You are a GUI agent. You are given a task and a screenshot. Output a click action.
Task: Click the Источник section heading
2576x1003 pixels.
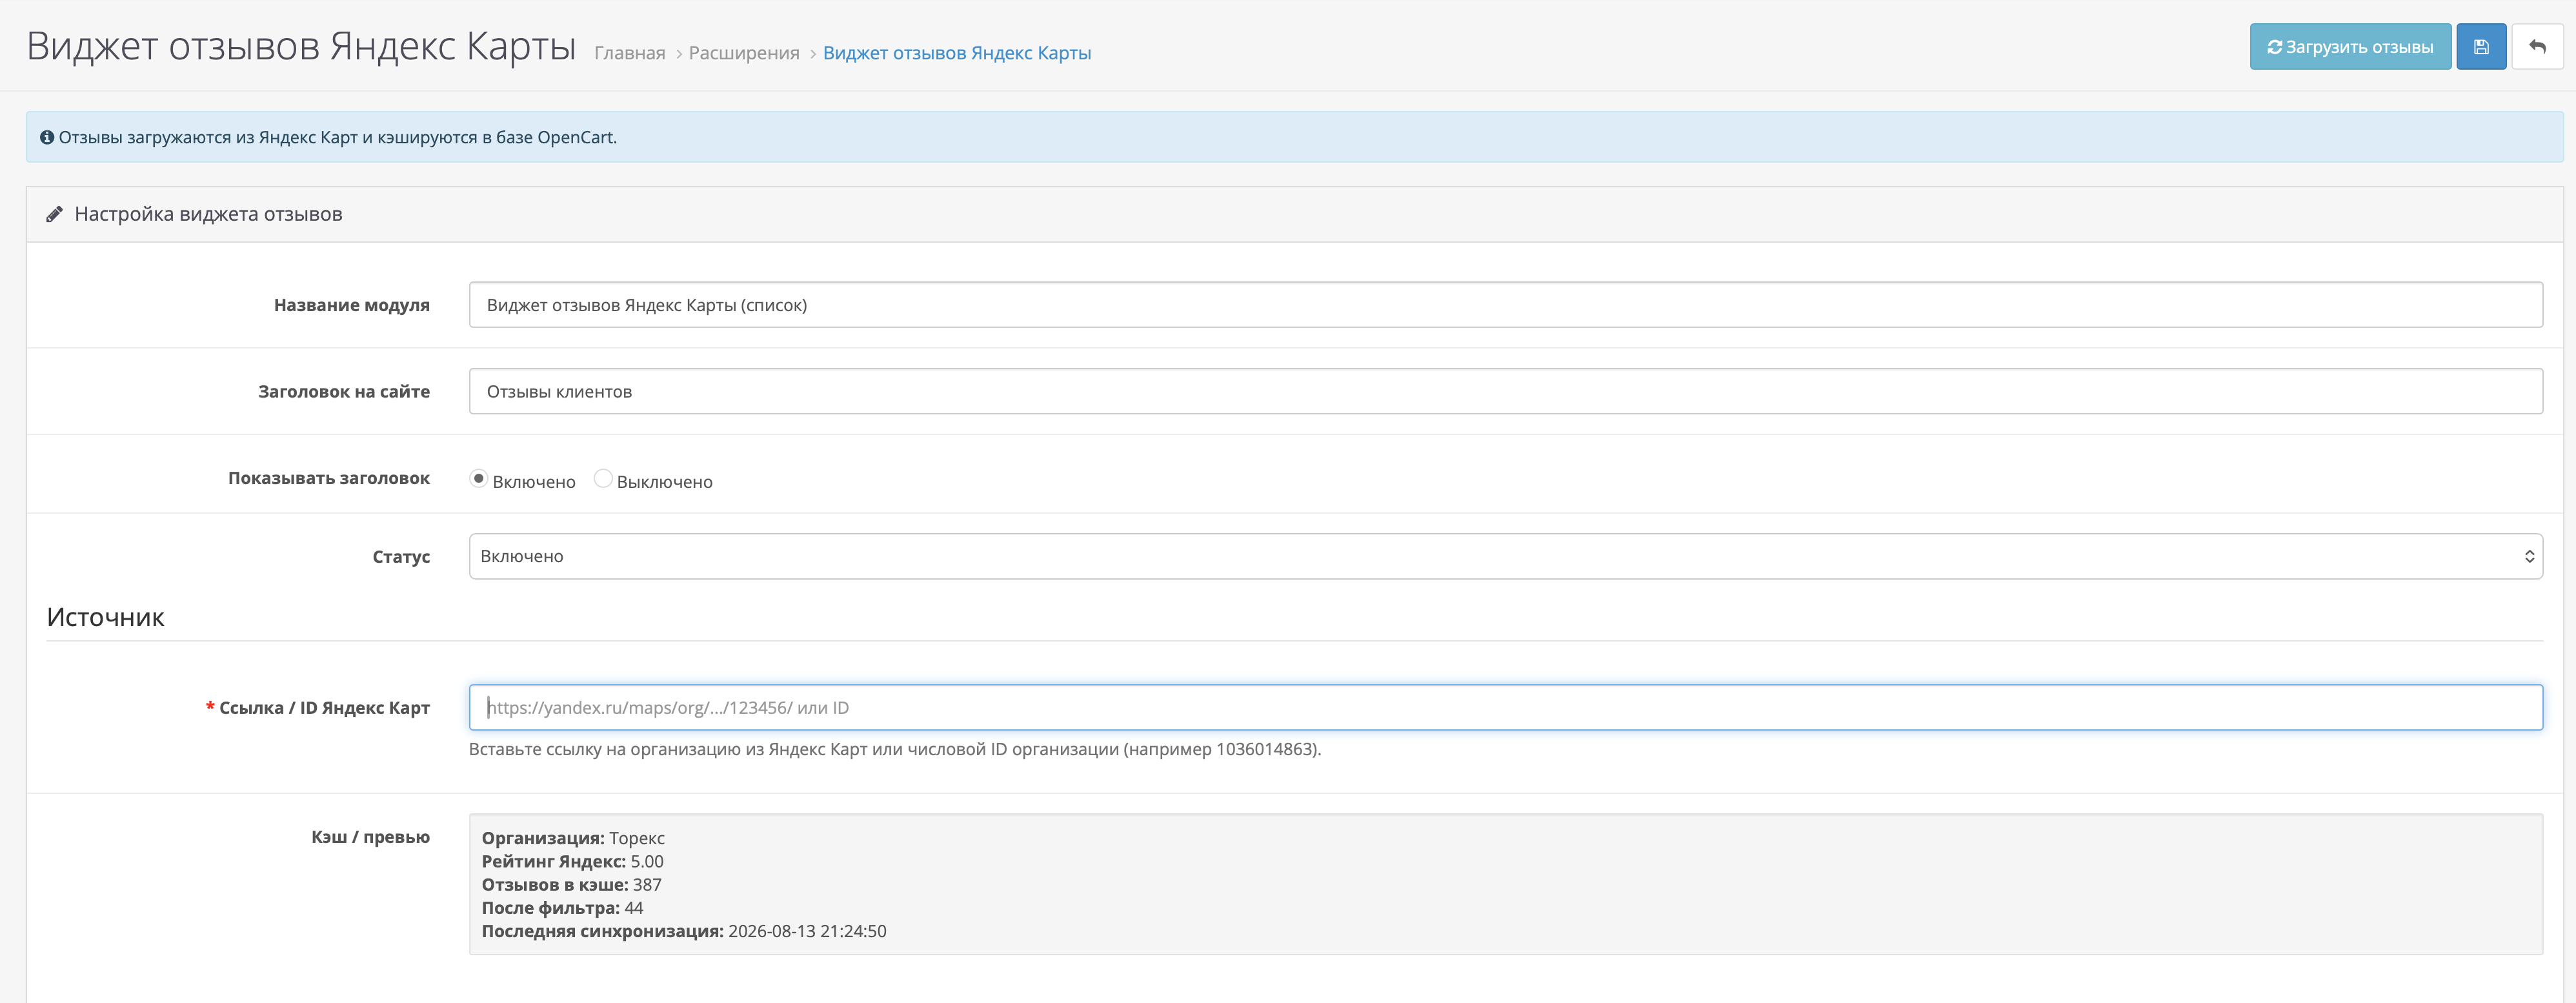pos(105,617)
